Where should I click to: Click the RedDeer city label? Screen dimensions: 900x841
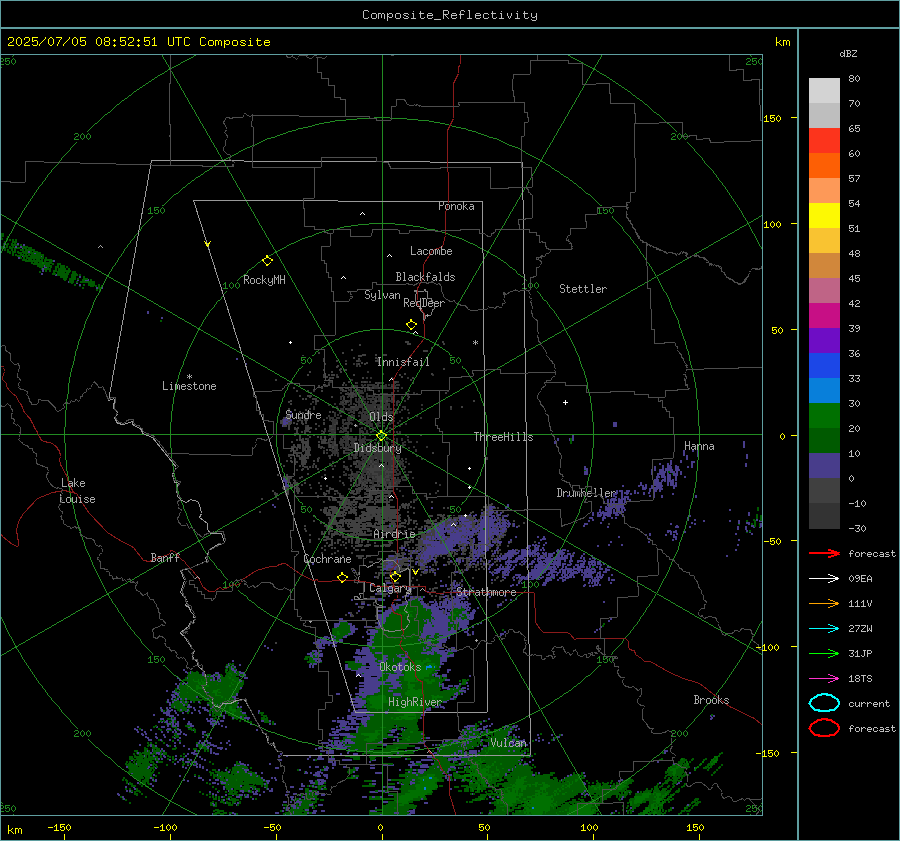pyautogui.click(x=424, y=303)
